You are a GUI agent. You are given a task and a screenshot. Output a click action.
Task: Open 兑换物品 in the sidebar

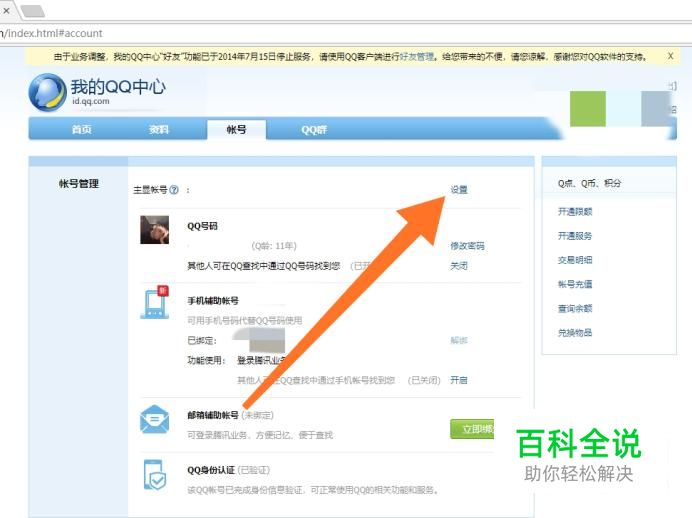575,333
